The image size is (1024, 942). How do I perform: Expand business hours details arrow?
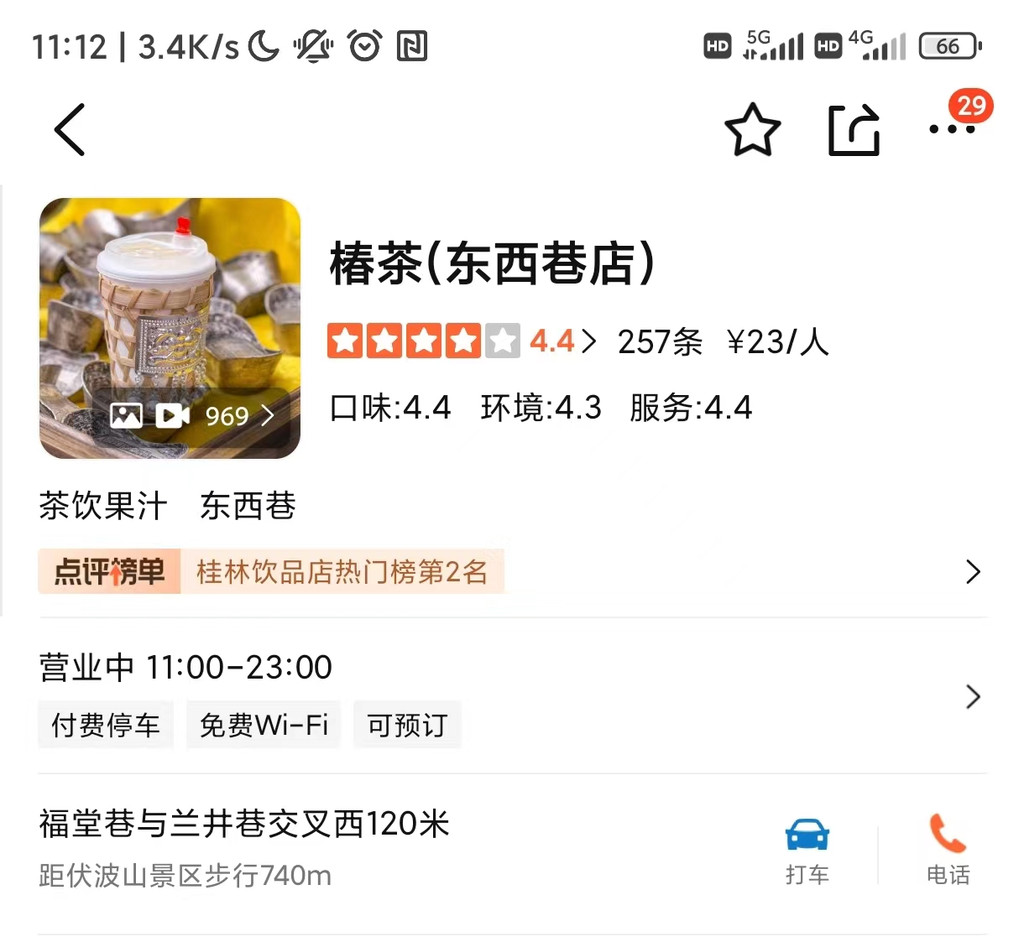pyautogui.click(x=973, y=696)
